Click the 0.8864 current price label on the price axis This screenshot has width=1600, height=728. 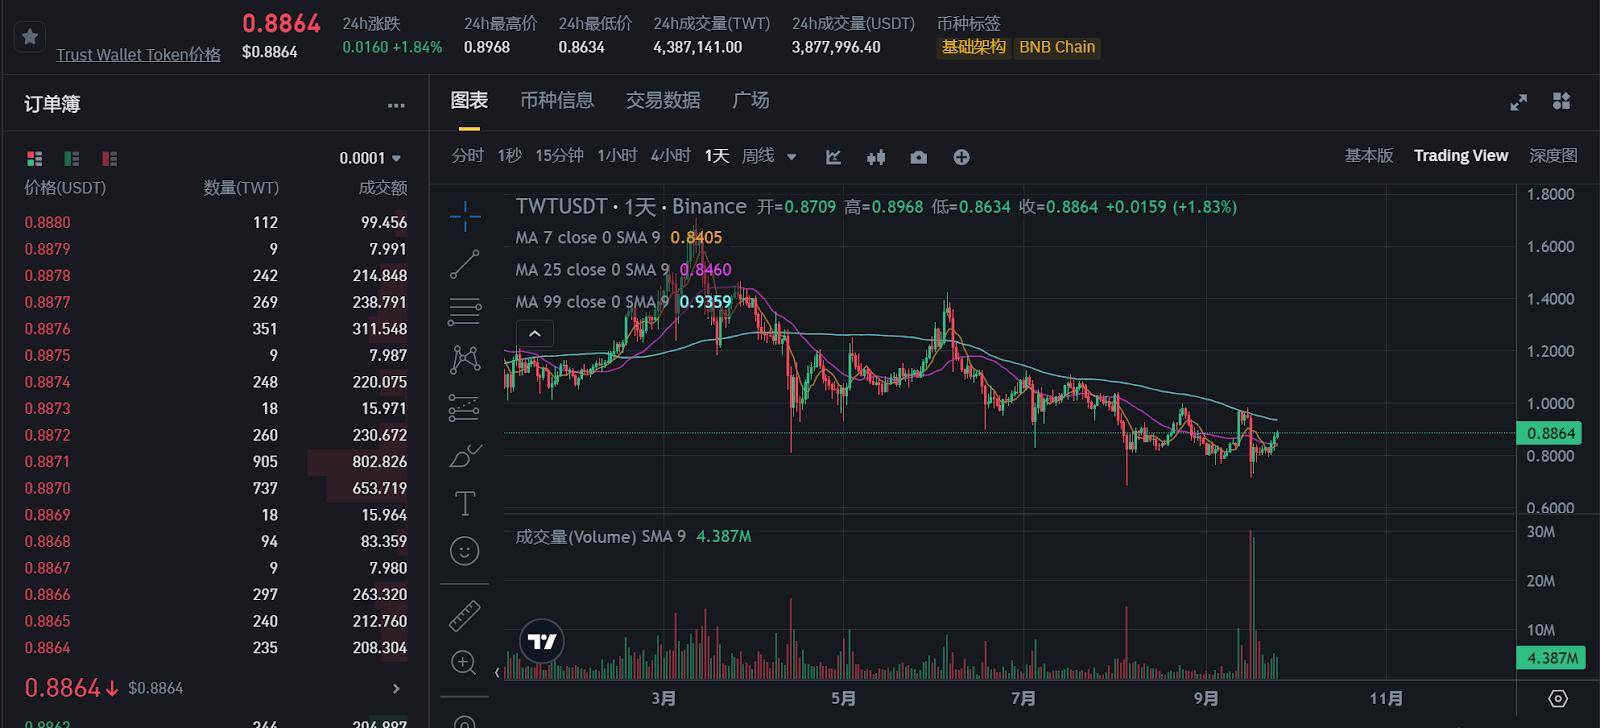coord(1550,433)
